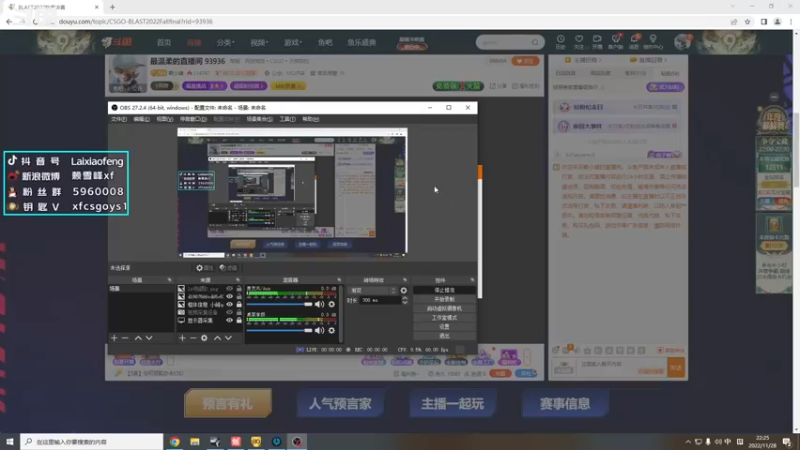Toggle visibility of third source row
The width and height of the screenshot is (800, 450).
[230, 305]
